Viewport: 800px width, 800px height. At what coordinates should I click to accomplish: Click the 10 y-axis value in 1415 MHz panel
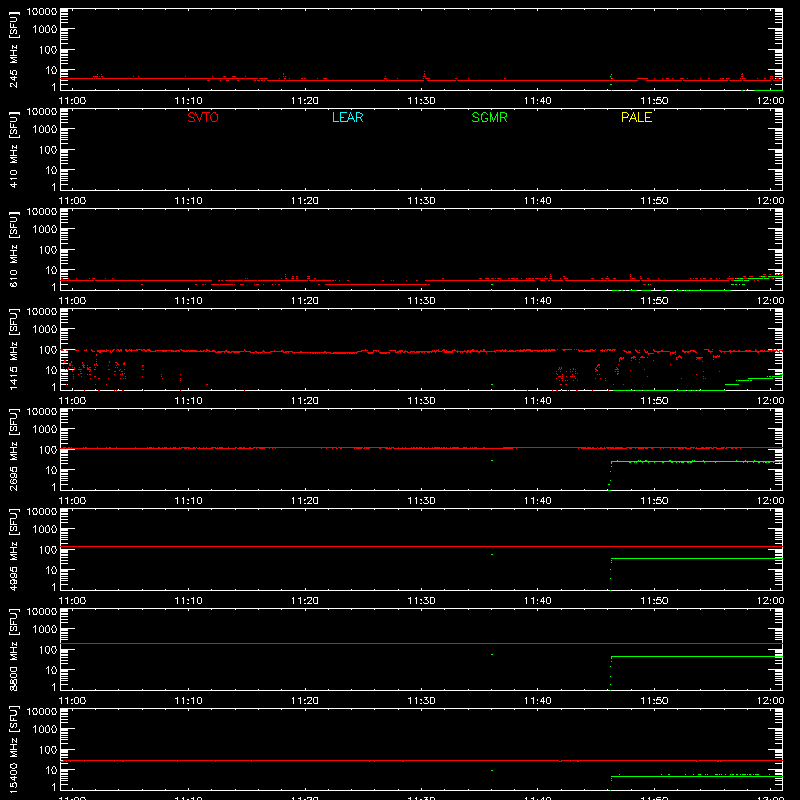[51, 370]
